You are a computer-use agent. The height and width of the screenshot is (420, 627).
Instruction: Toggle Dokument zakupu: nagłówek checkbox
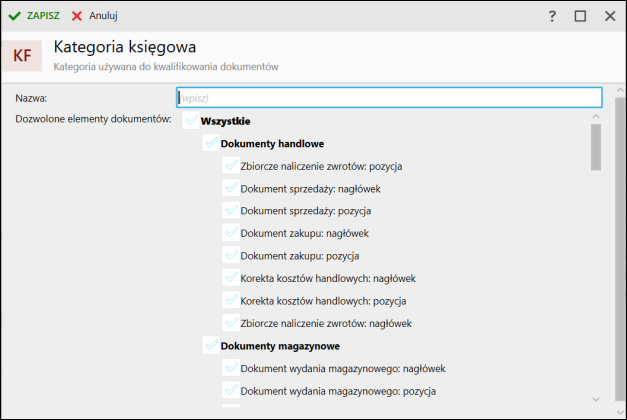231,233
